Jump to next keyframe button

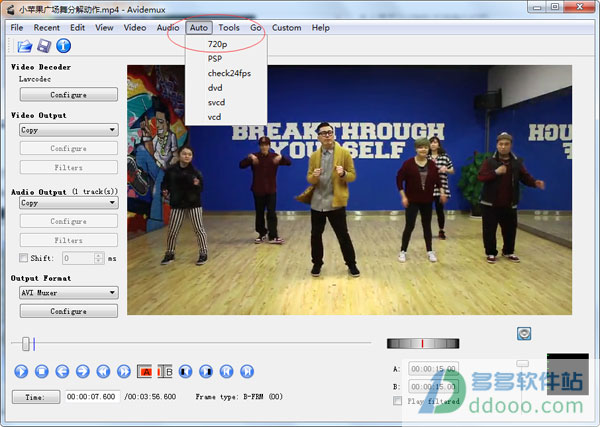(x=124, y=371)
